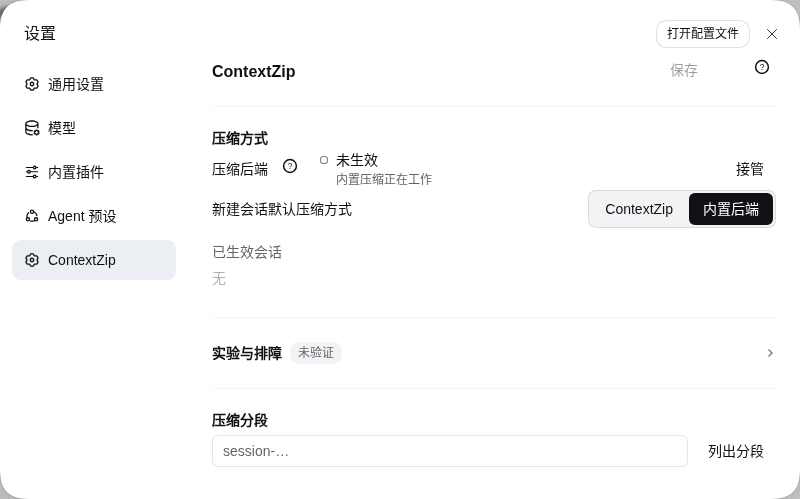Click the Agent 预设 sidebar icon
Image resolution: width=800 pixels, height=499 pixels.
(32, 216)
